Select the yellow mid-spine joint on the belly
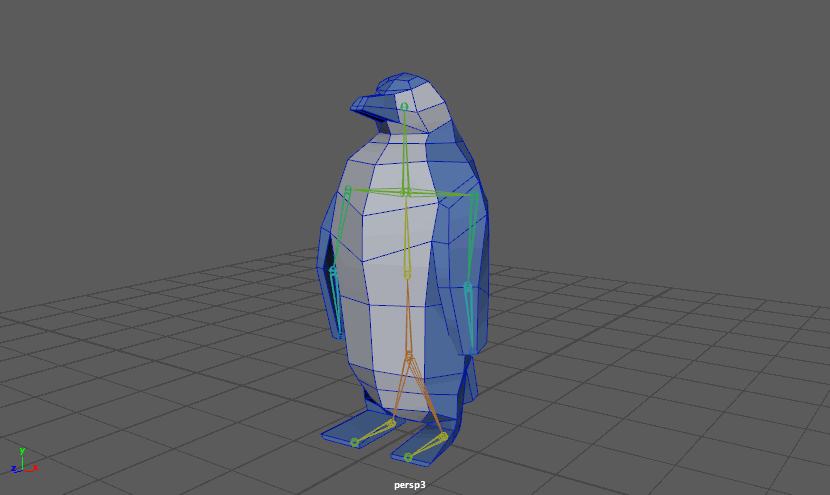Viewport: 830px width, 495px height. click(407, 275)
